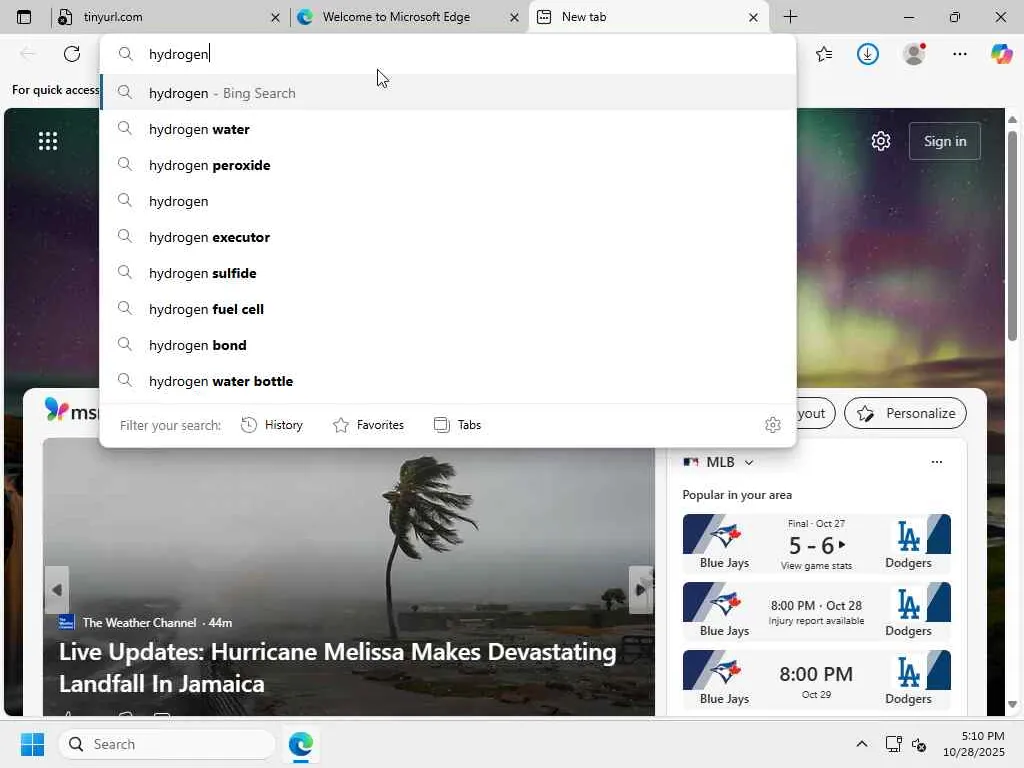The height and width of the screenshot is (768, 1024).
Task: Click the muted volume tray icon
Action: click(918, 744)
